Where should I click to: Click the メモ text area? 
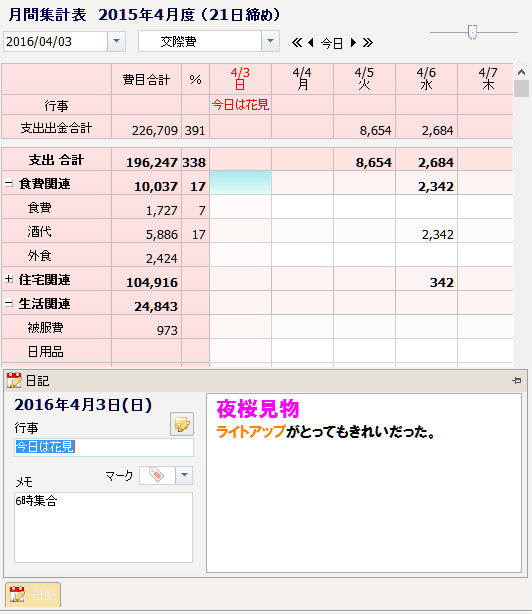click(103, 527)
